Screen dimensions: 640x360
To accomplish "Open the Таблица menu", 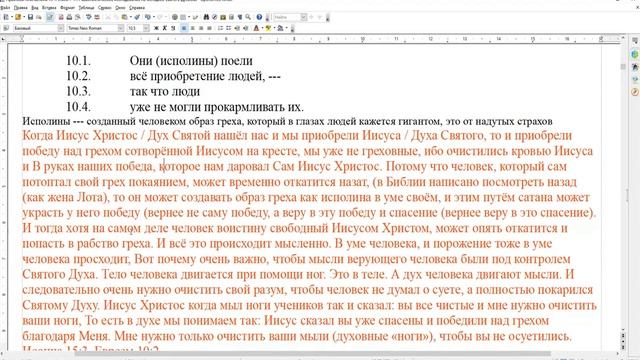I will pos(86,8).
